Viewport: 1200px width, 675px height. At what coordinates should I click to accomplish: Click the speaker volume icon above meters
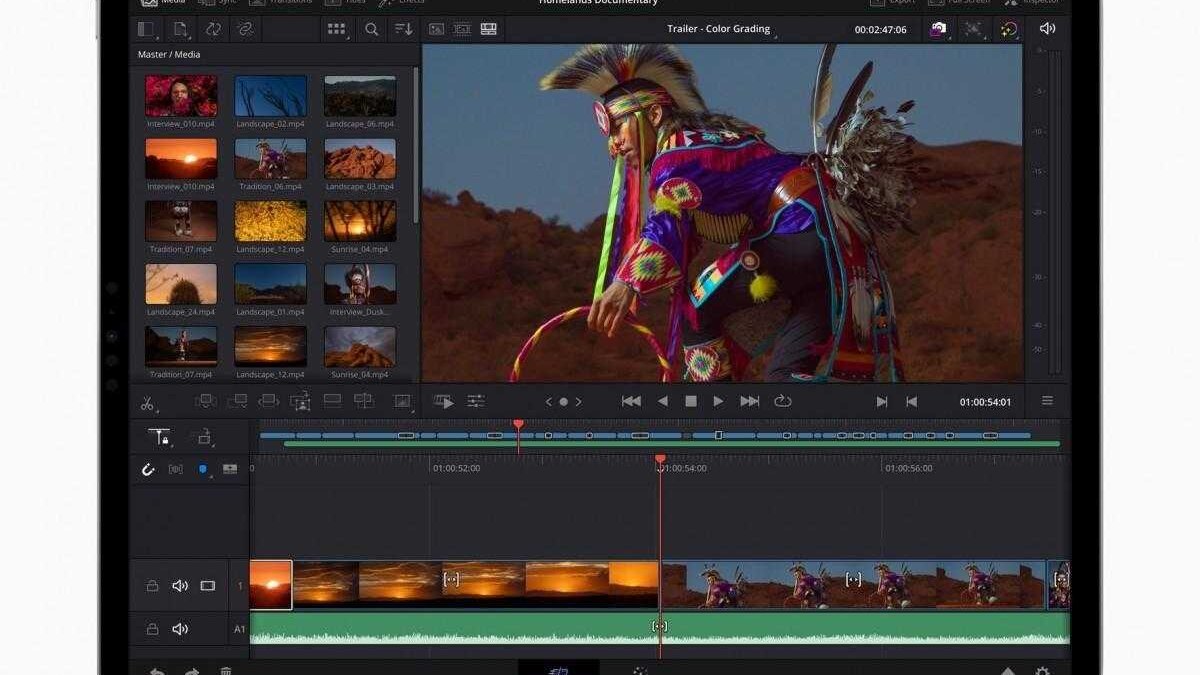pos(1046,29)
